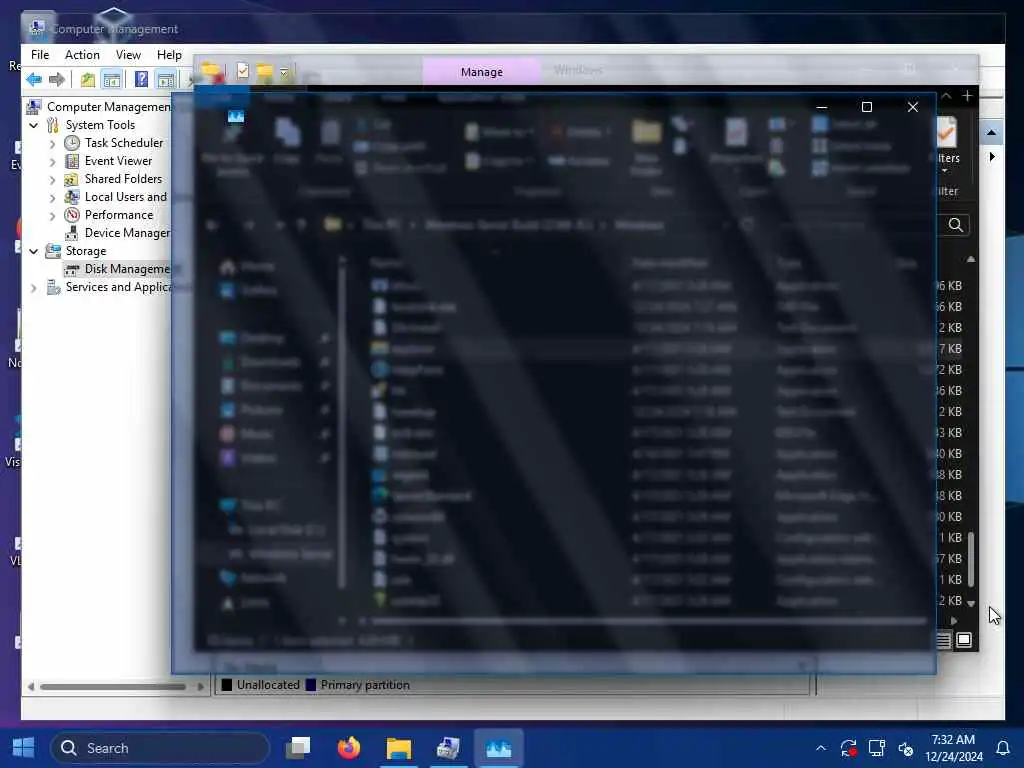Click the scroll down arrow of Explorer file list
The width and height of the screenshot is (1024, 768).
click(971, 603)
